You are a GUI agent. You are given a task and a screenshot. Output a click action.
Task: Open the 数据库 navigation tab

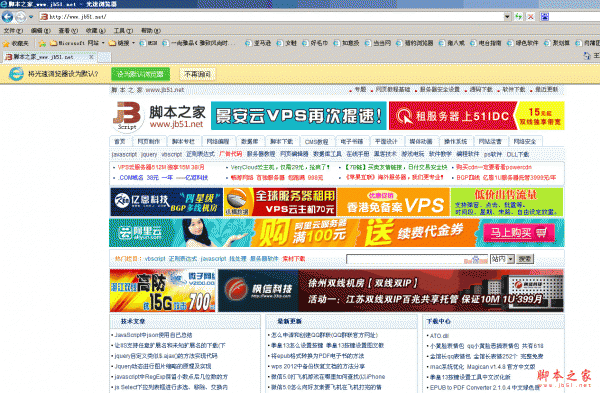coord(249,142)
